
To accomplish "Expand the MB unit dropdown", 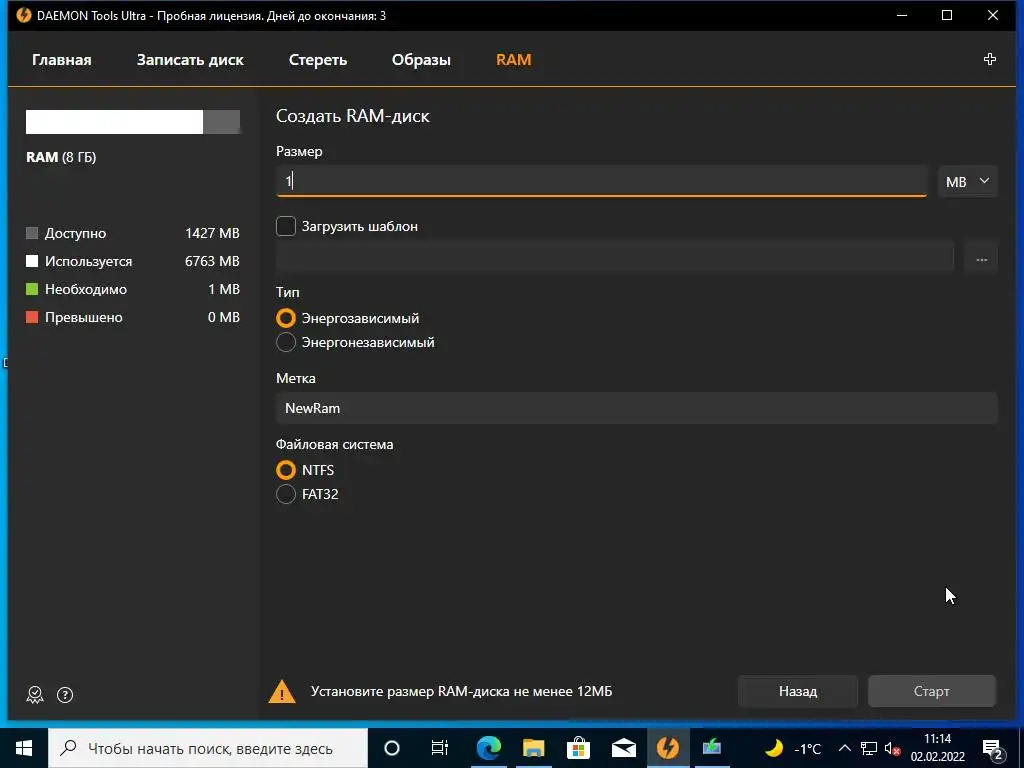I will click(968, 182).
